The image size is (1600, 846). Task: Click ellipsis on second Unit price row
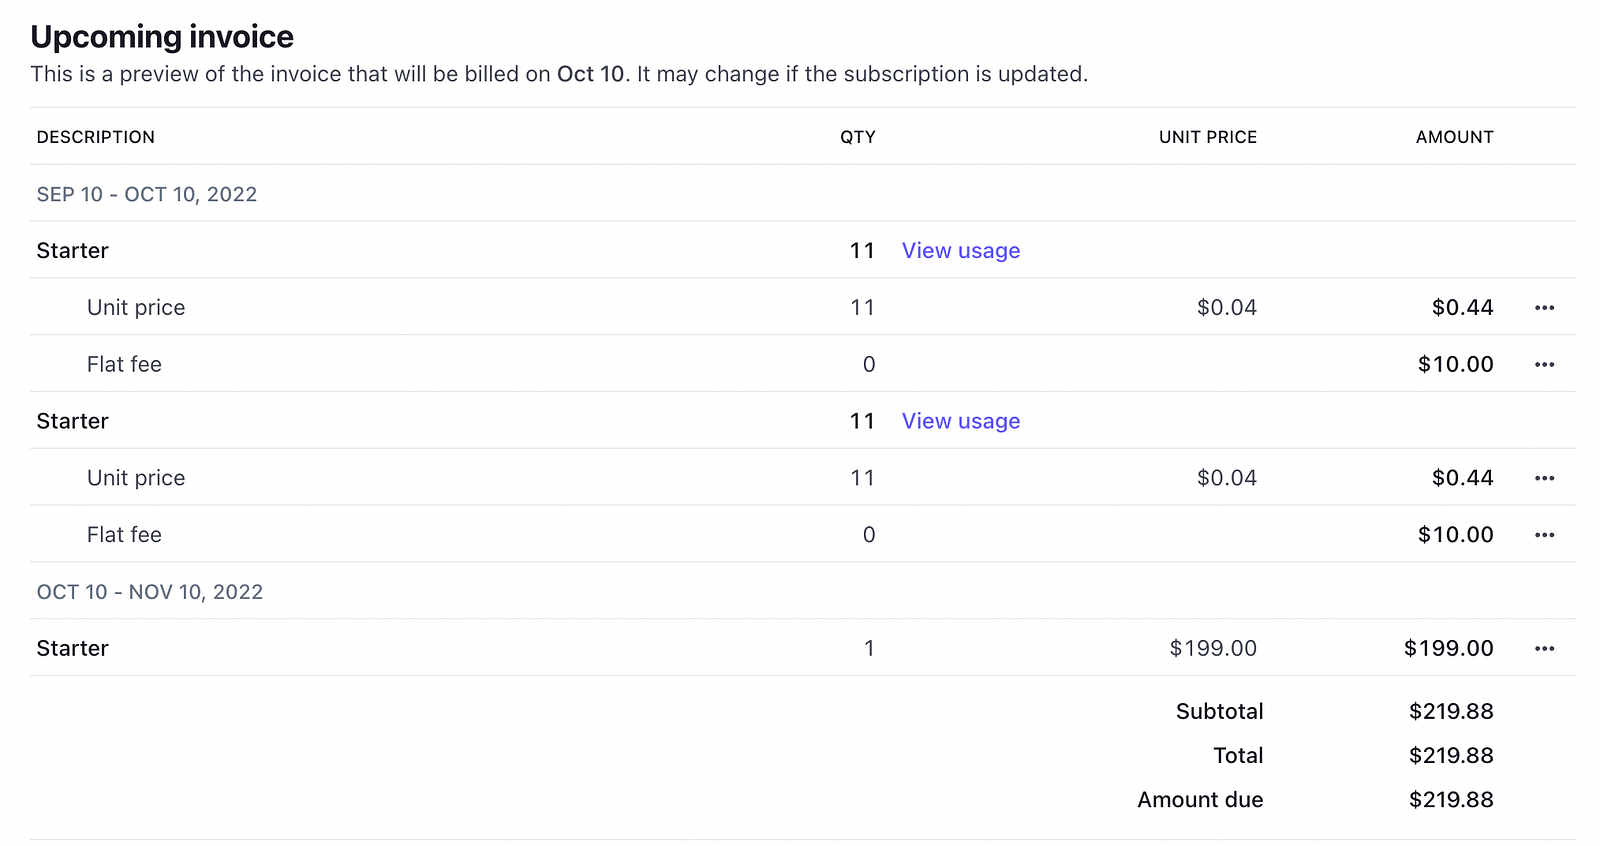coord(1544,478)
